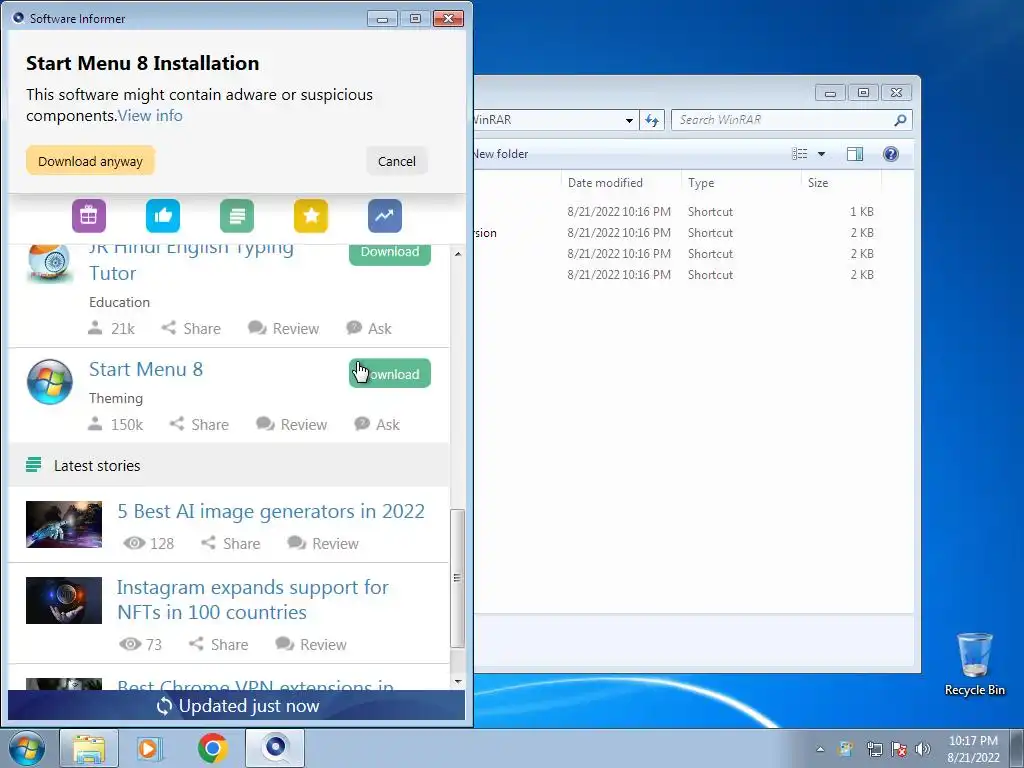Open the Start Menu 8 title link
1024x768 pixels.
[146, 369]
